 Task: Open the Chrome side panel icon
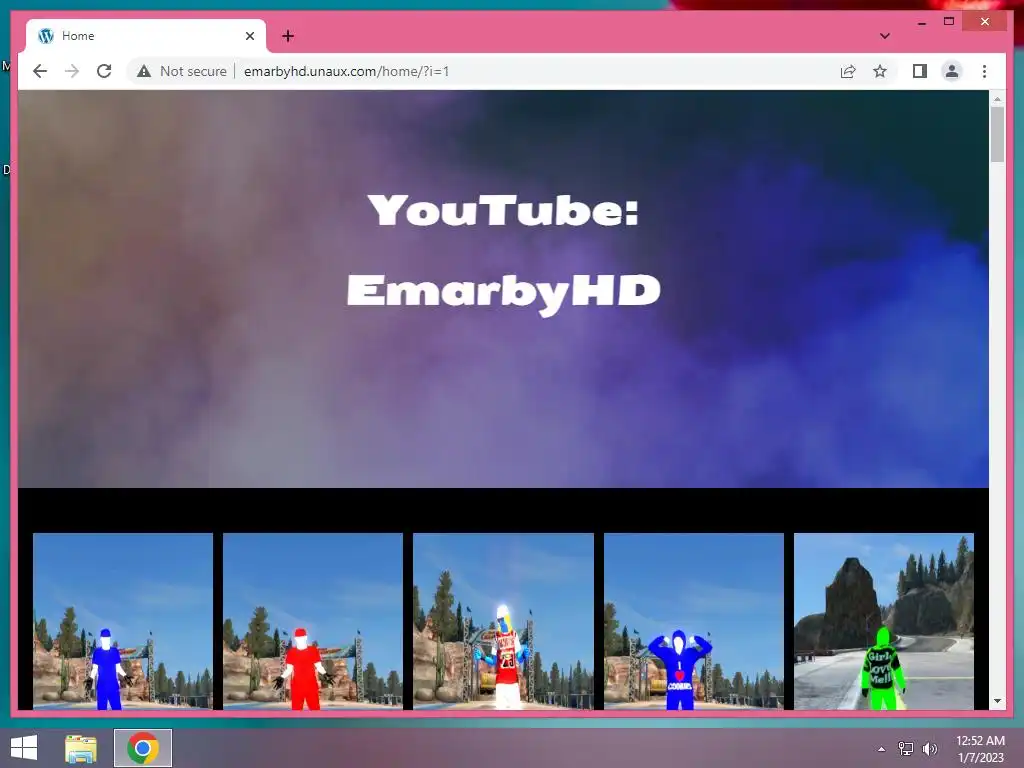[x=920, y=71]
